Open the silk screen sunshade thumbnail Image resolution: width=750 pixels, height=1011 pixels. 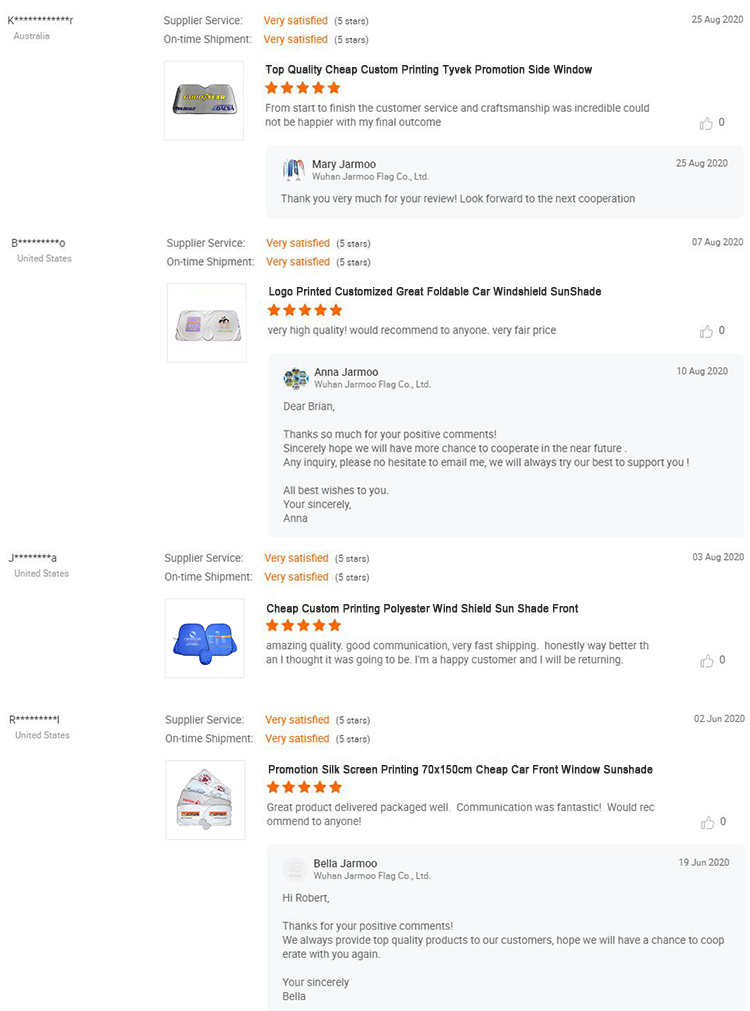pos(205,799)
